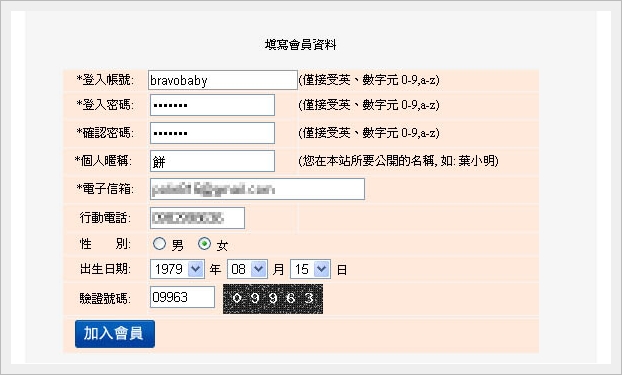Screen dimensions: 622x375
Task: Click the 男 label text
Action: [177, 246]
